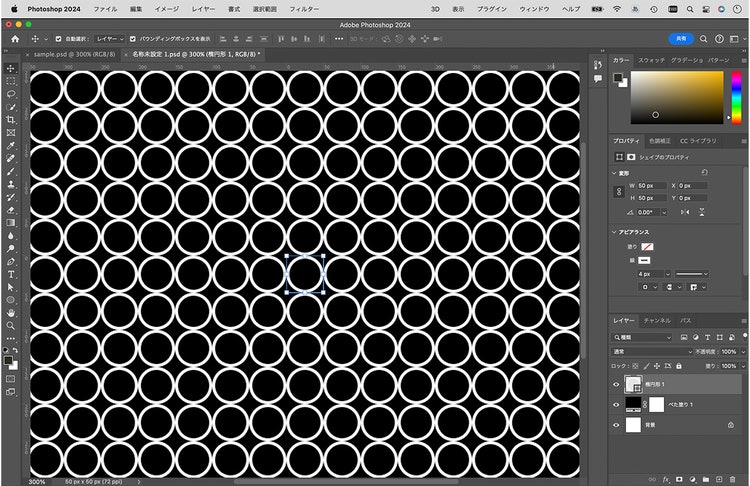Create new fill or adjustment layer
The width and height of the screenshot is (750, 486).
click(x=692, y=479)
